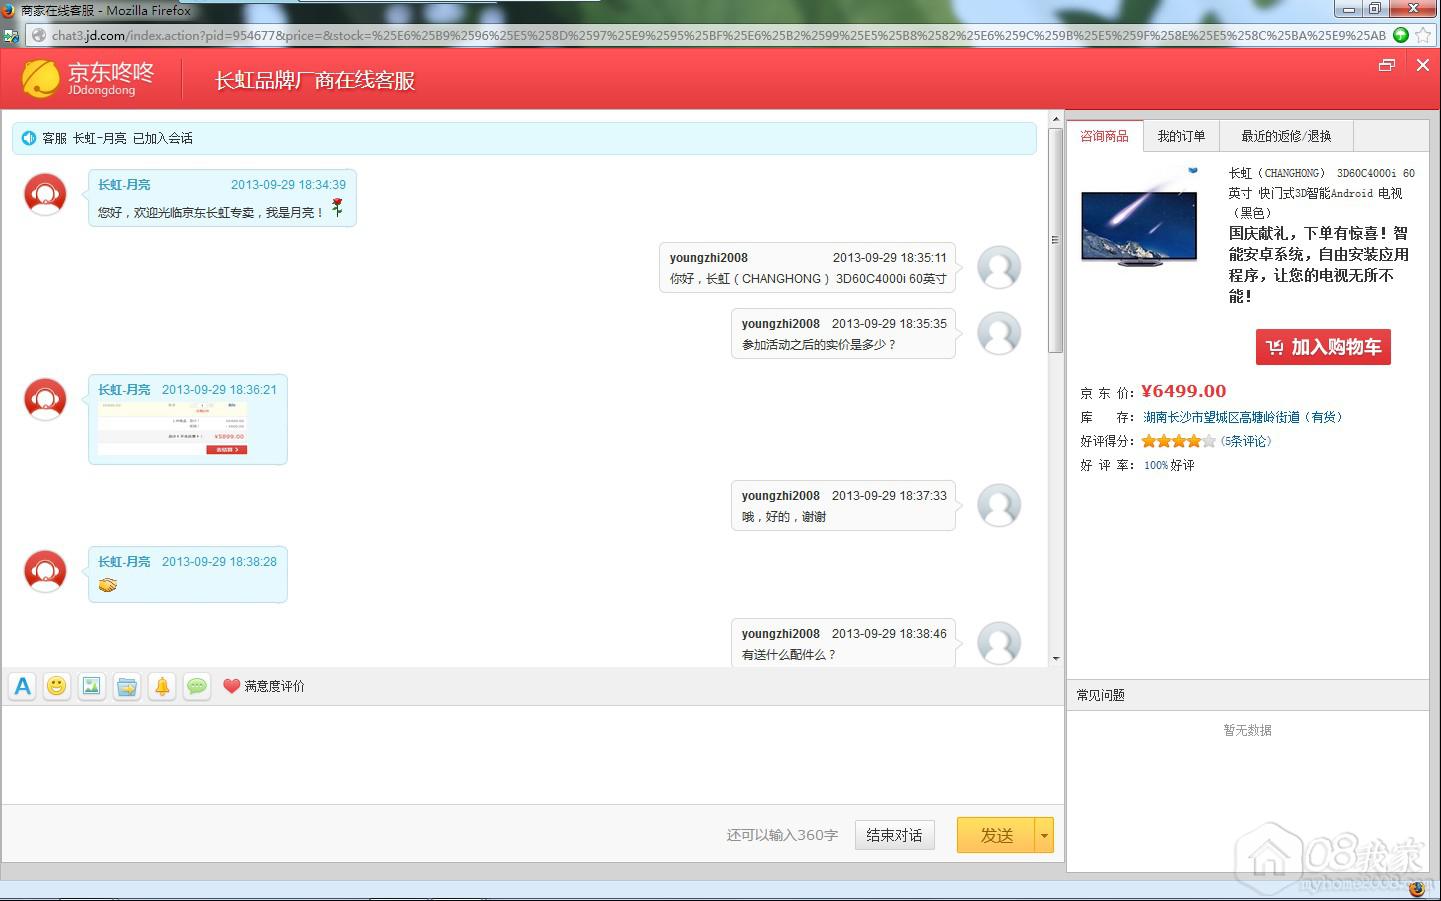Open the font style (A) tool

tap(23, 686)
